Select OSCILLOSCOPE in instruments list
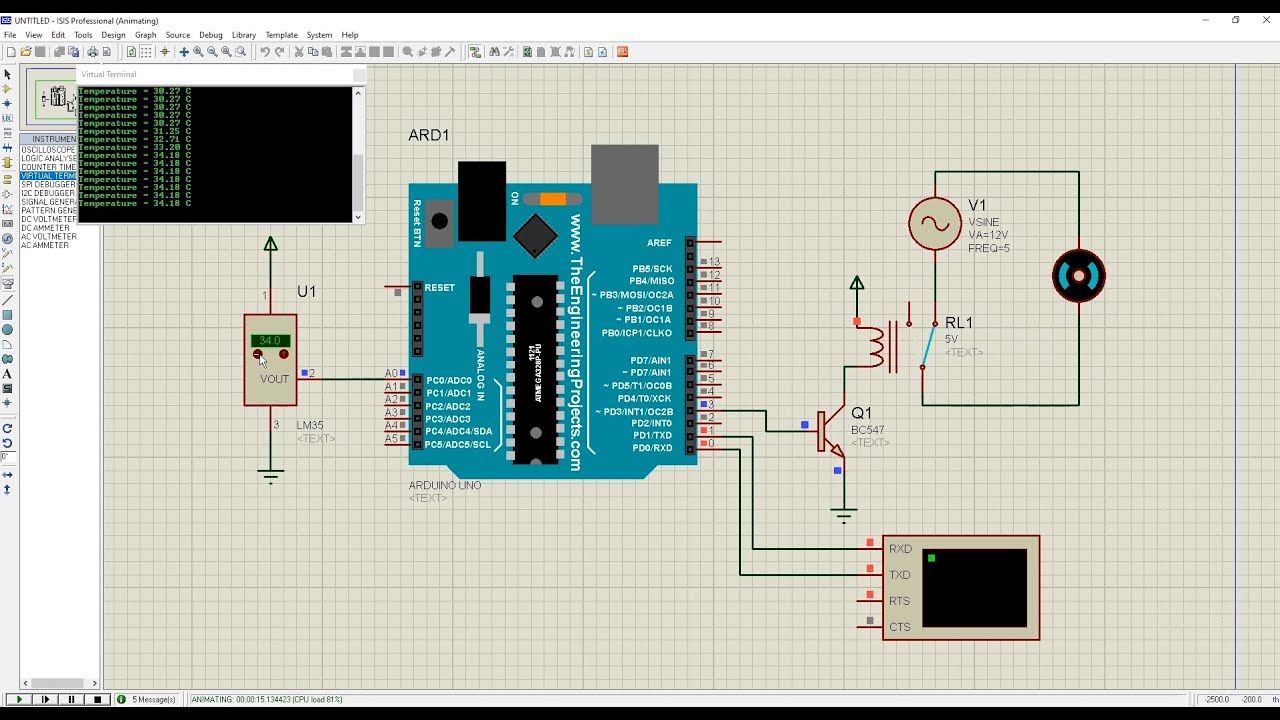Image resolution: width=1280 pixels, height=720 pixels. pyautogui.click(x=49, y=150)
